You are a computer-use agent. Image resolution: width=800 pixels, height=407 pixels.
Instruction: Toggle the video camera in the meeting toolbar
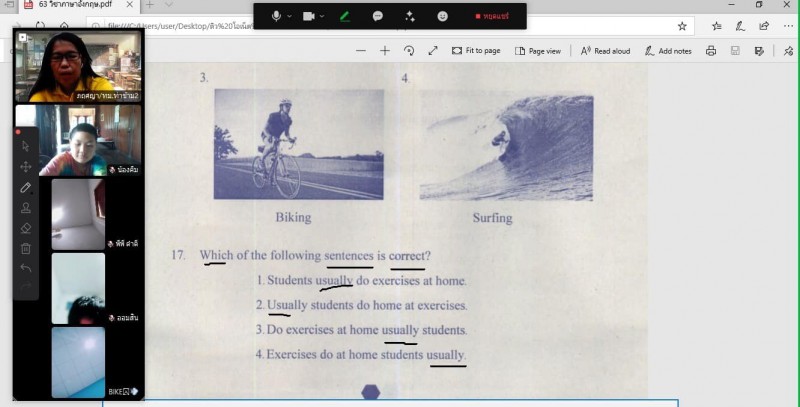click(x=309, y=16)
